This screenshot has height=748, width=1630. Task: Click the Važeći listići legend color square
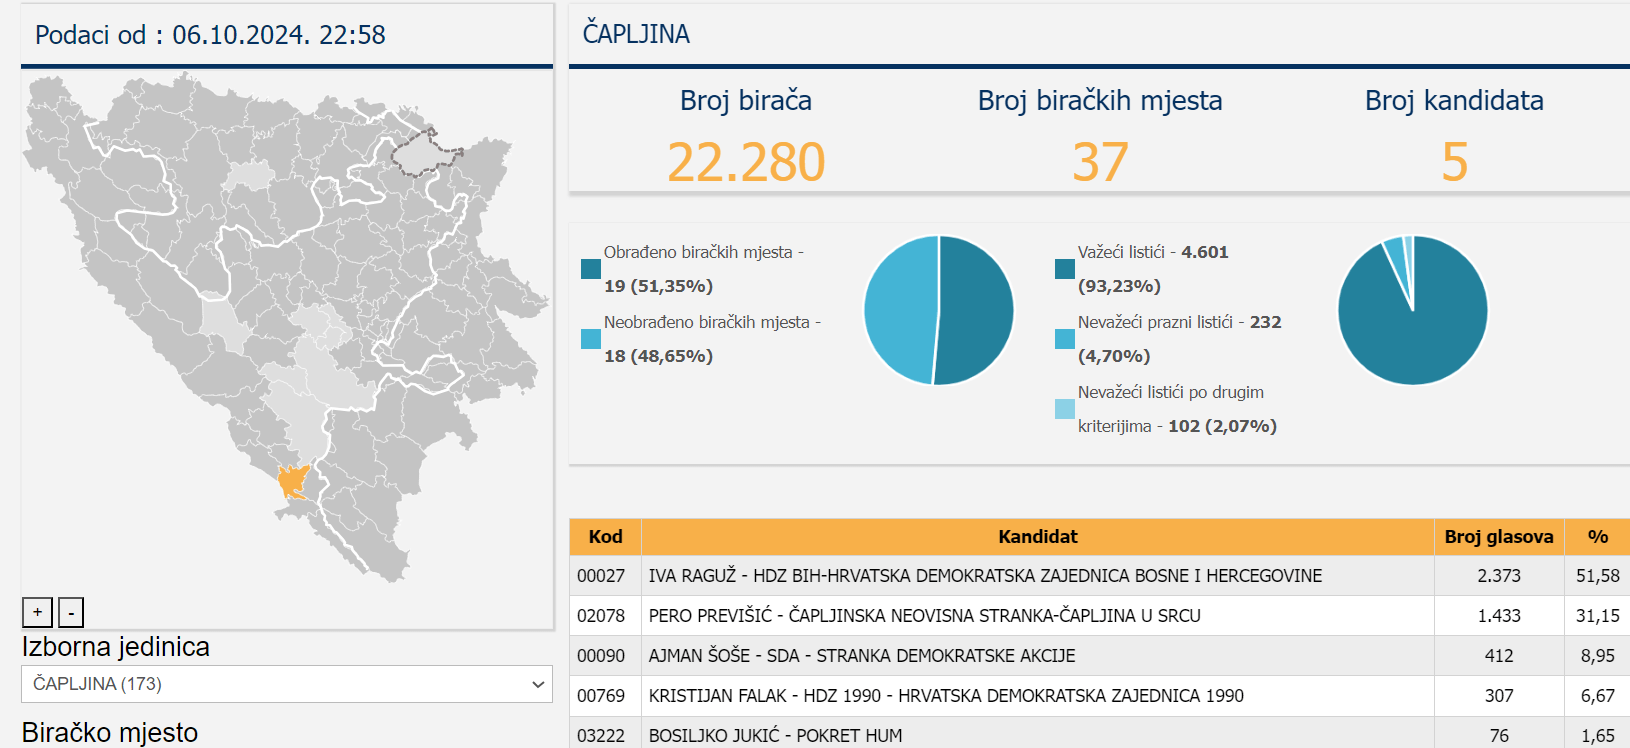(x=1065, y=269)
